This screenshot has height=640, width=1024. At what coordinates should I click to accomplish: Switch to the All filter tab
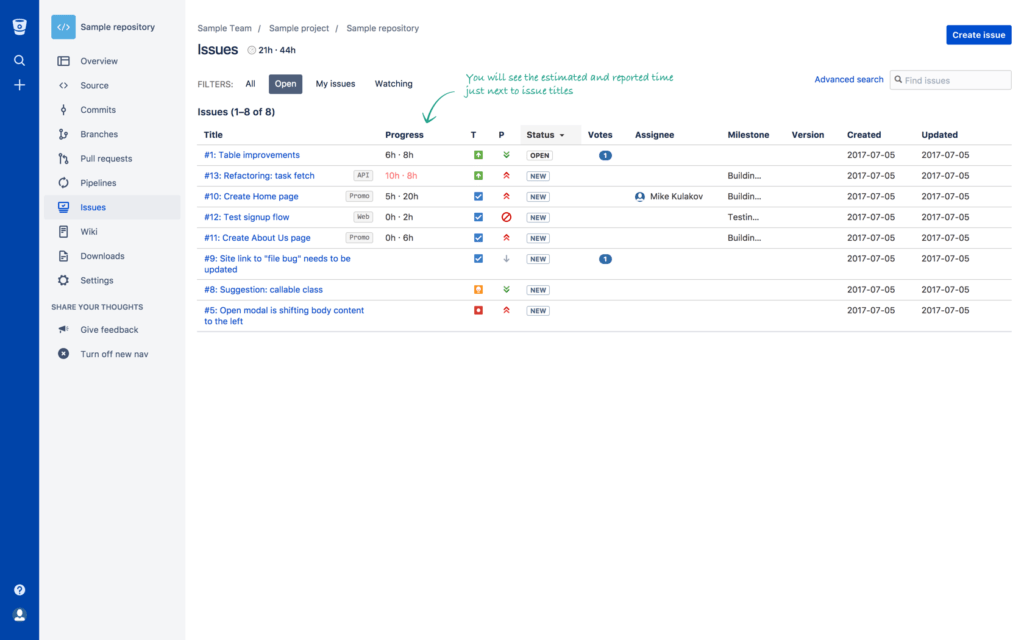coord(250,84)
